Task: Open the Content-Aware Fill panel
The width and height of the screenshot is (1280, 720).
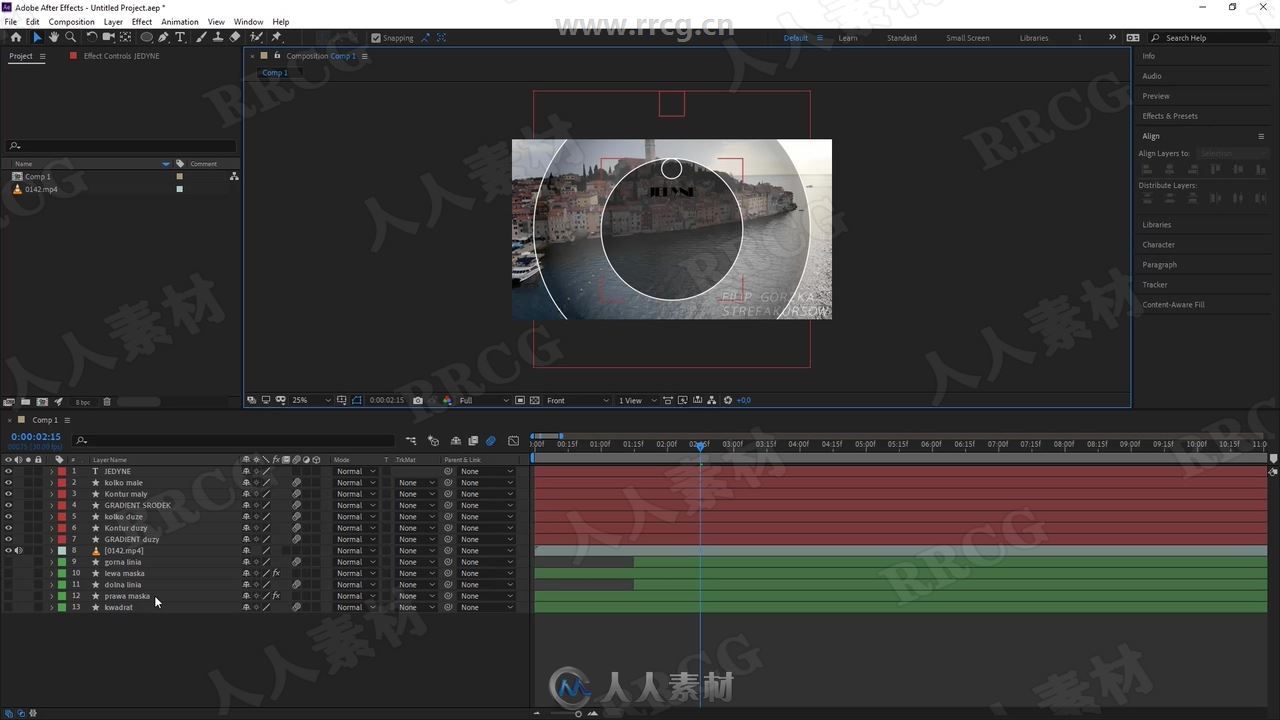Action: click(1174, 305)
